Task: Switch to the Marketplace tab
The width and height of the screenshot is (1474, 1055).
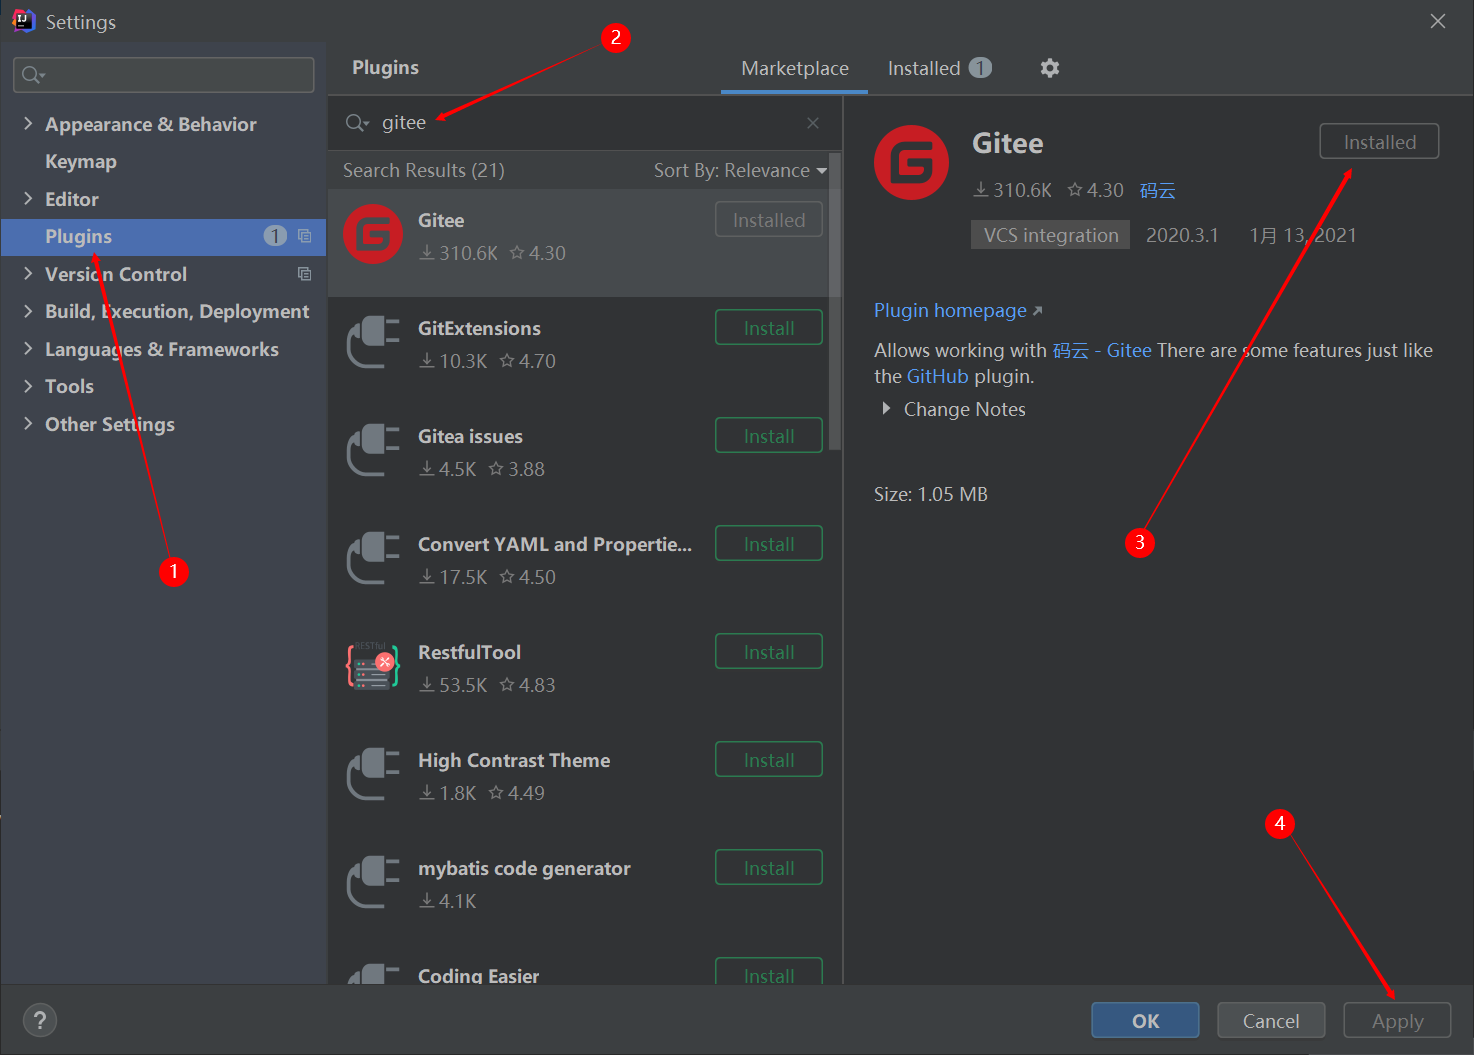Action: click(x=795, y=68)
